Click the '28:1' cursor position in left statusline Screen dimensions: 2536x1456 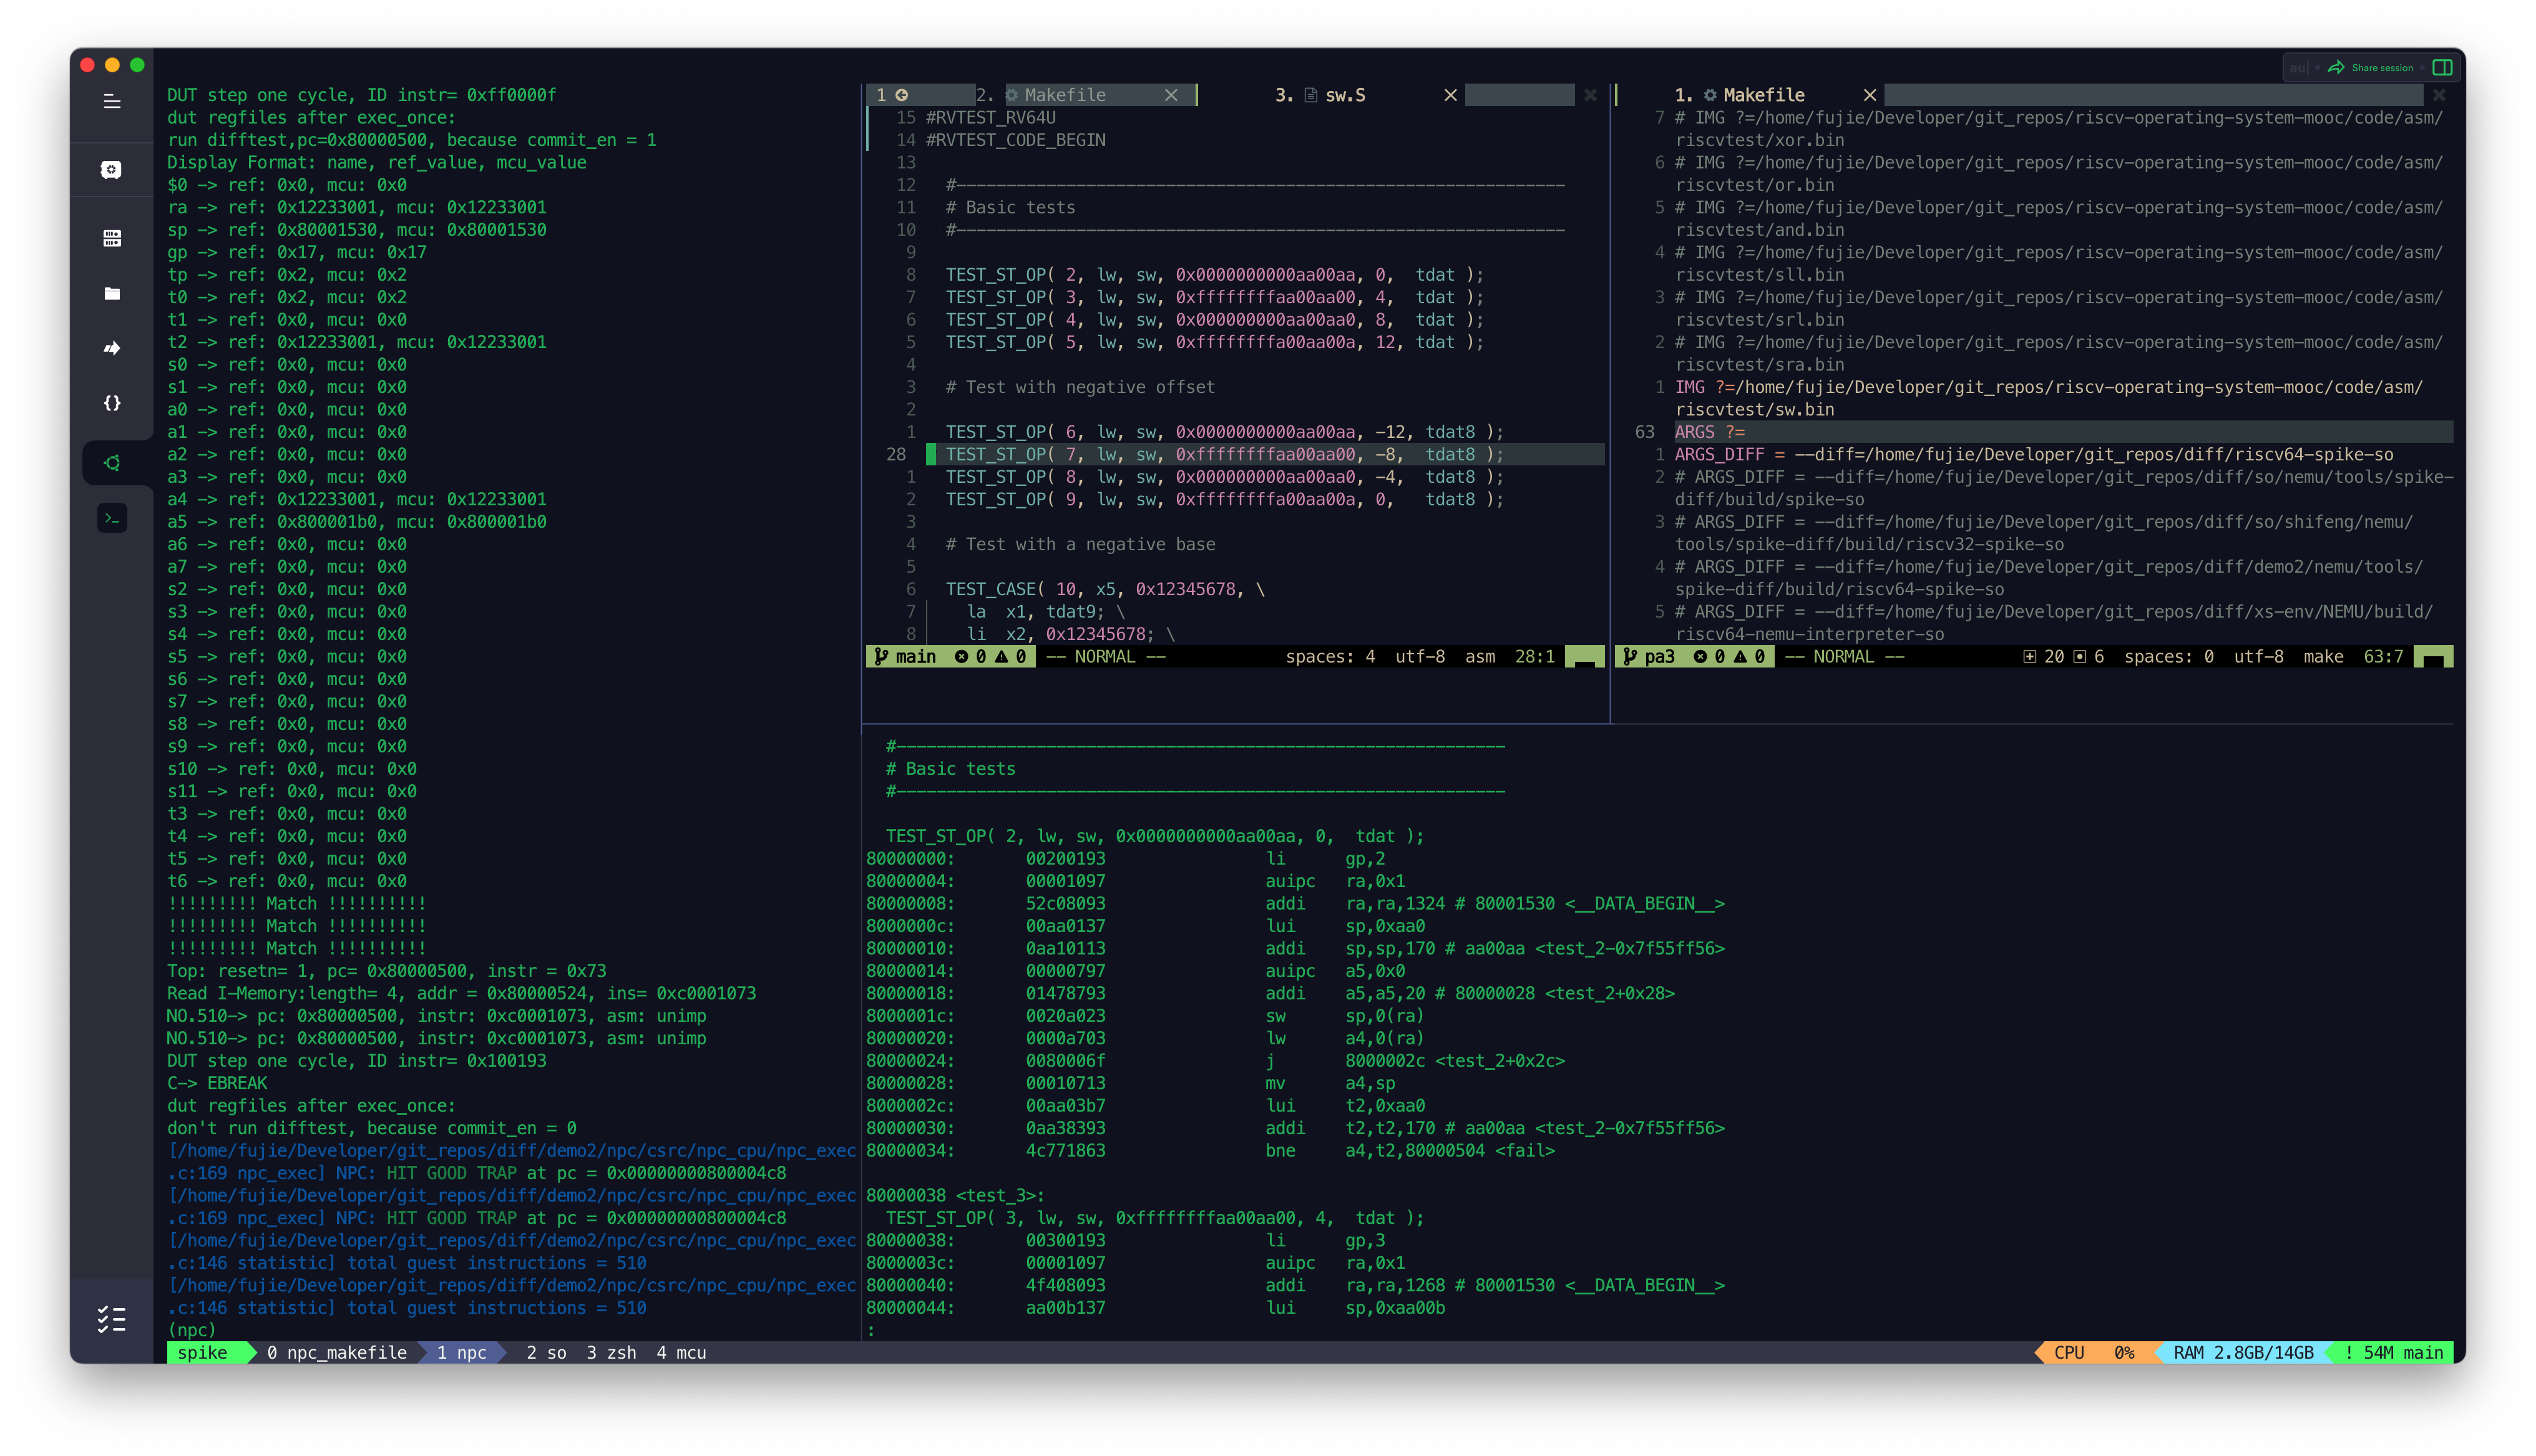1534,656
